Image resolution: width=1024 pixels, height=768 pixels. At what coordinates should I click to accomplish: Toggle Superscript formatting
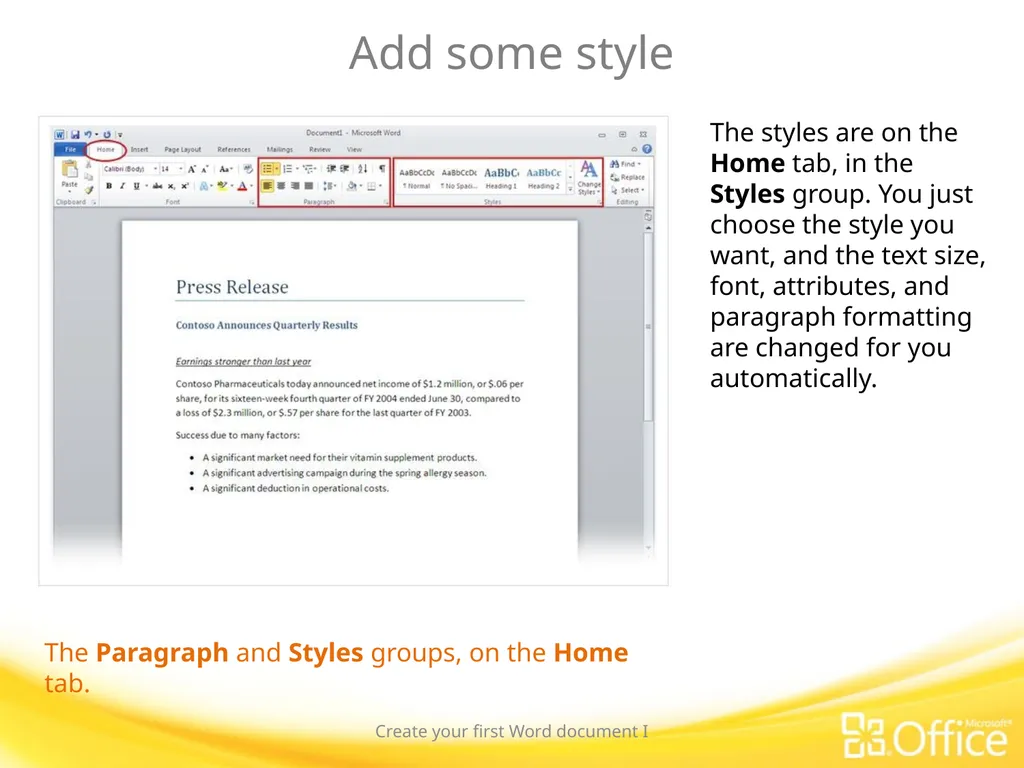(185, 186)
